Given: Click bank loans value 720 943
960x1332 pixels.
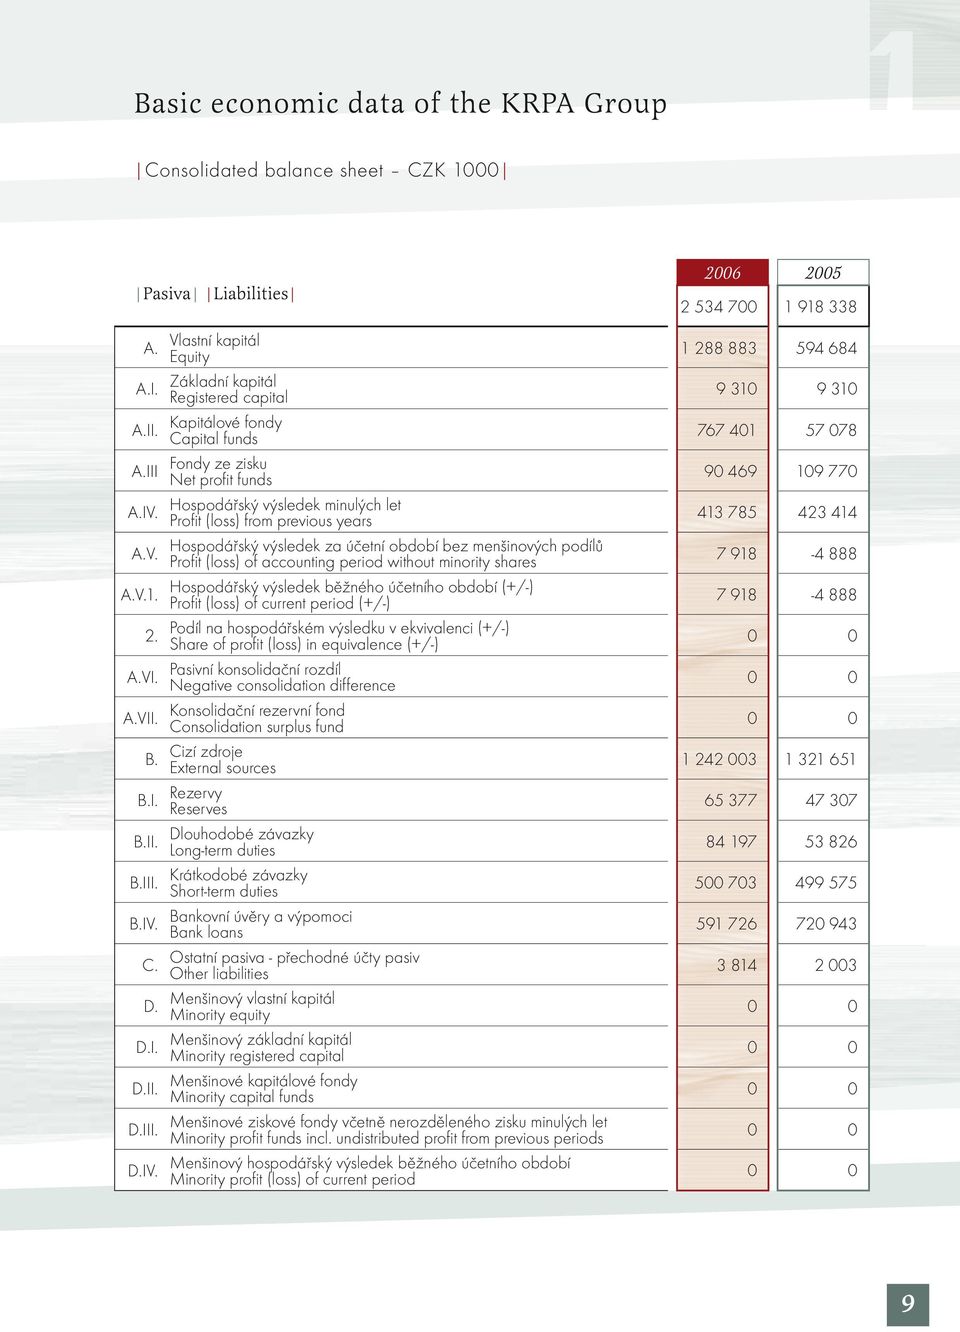Looking at the screenshot, I should point(826,924).
